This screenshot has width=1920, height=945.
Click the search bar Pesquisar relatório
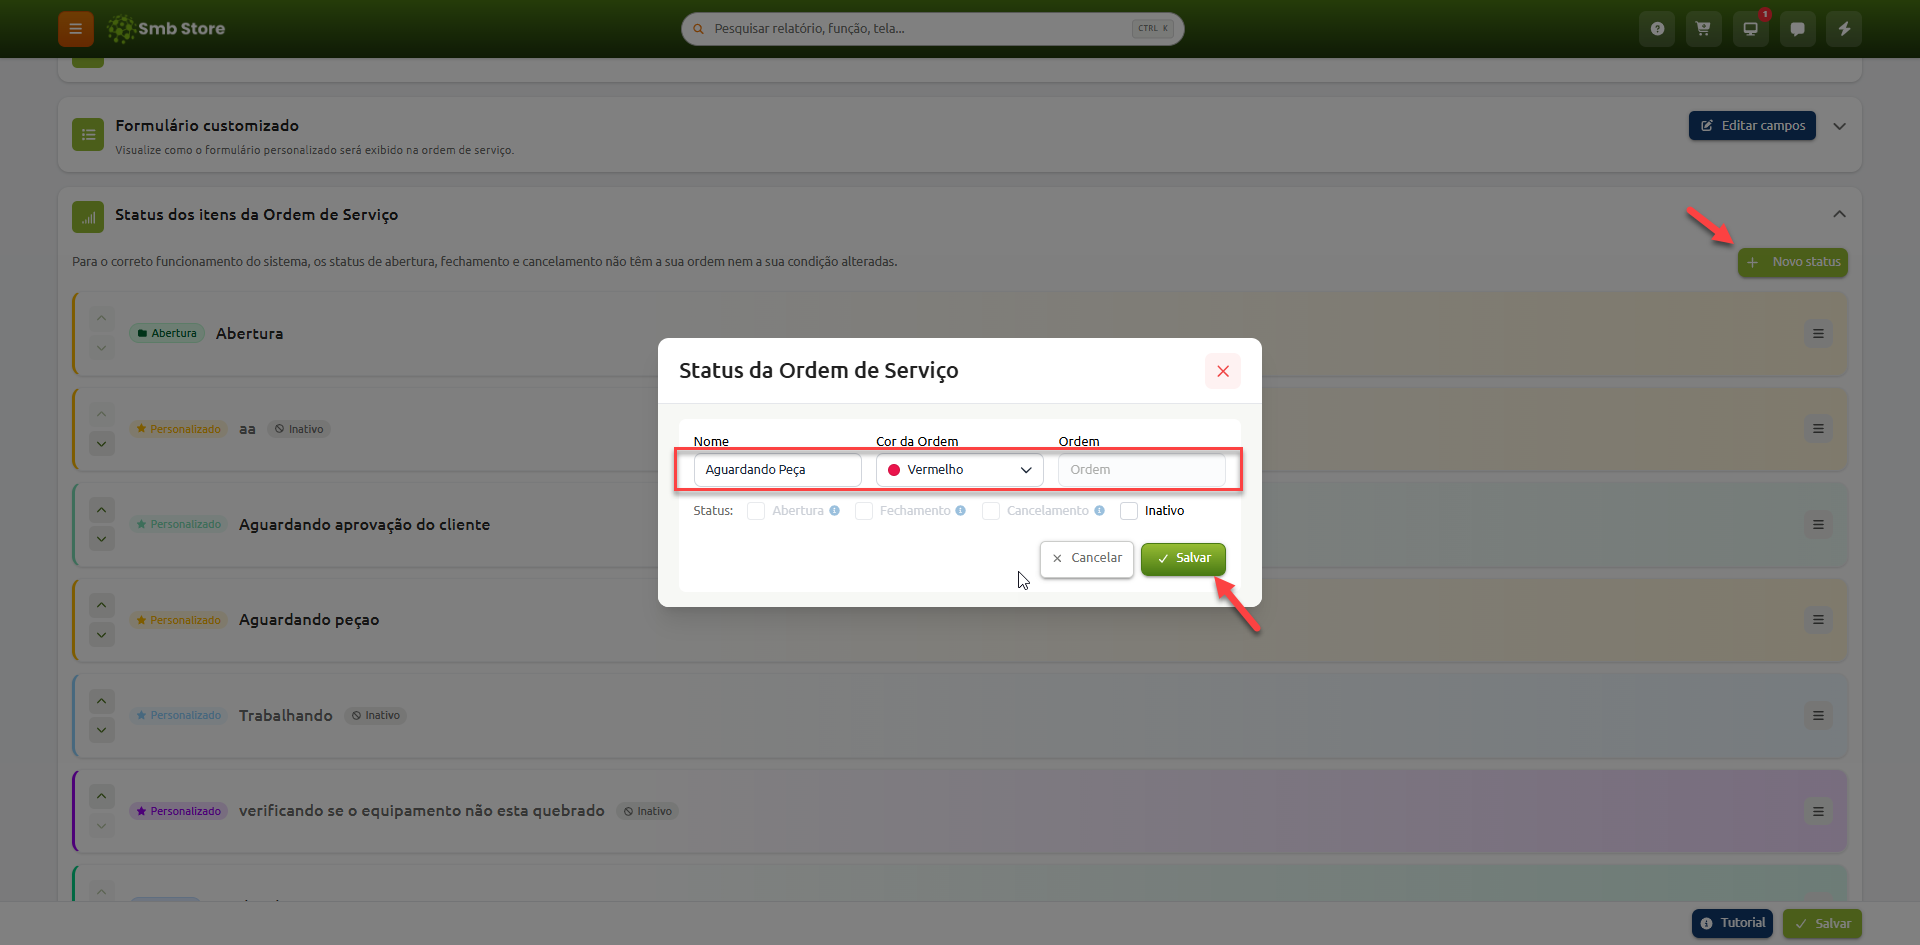coord(932,29)
